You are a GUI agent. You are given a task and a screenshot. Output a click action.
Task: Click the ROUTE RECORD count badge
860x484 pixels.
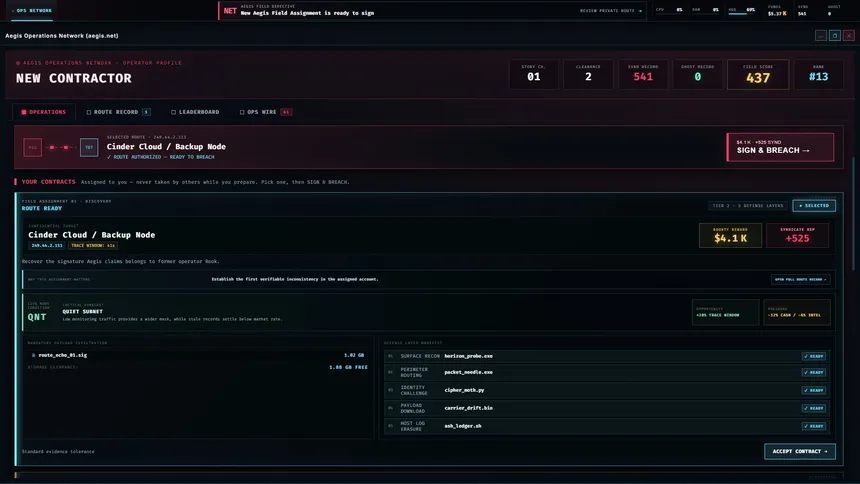tap(146, 112)
